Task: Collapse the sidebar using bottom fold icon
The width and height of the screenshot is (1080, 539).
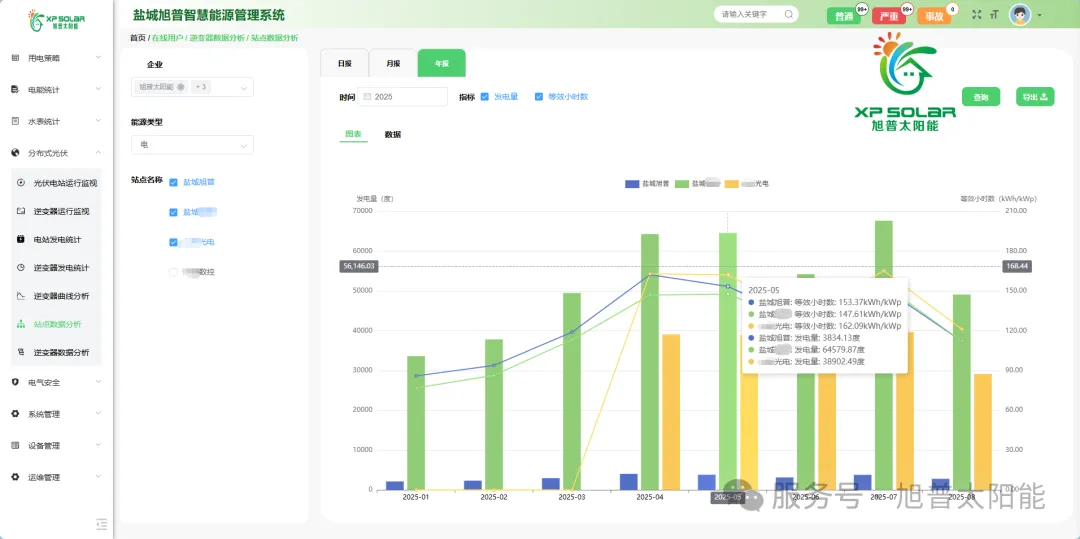Action: click(x=101, y=523)
